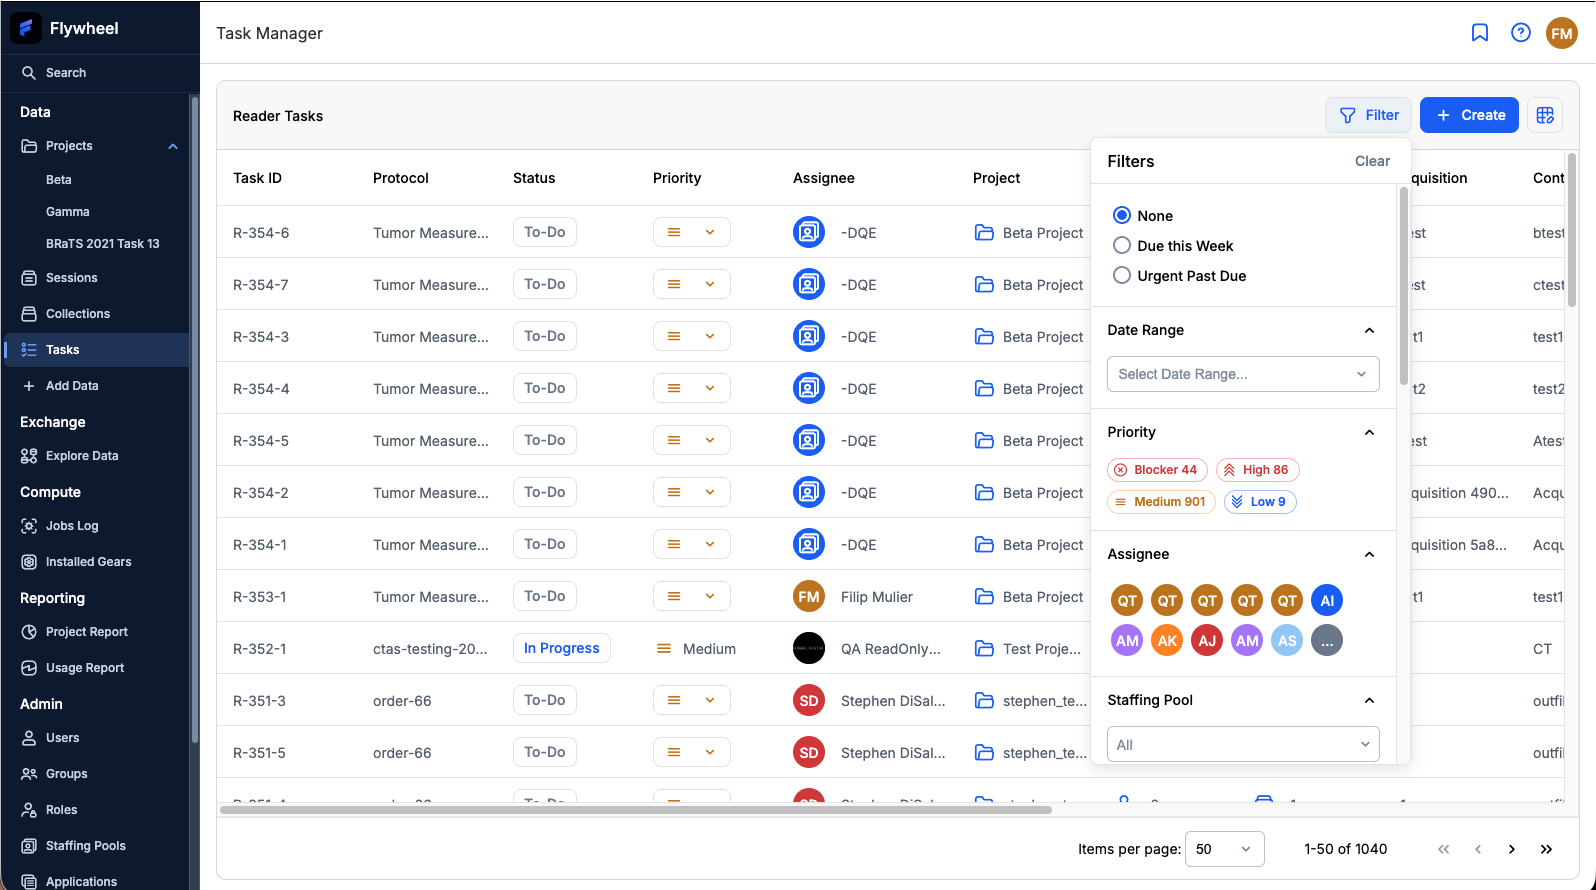1596x890 pixels.
Task: Filter by AI assignee avatar
Action: click(1327, 600)
